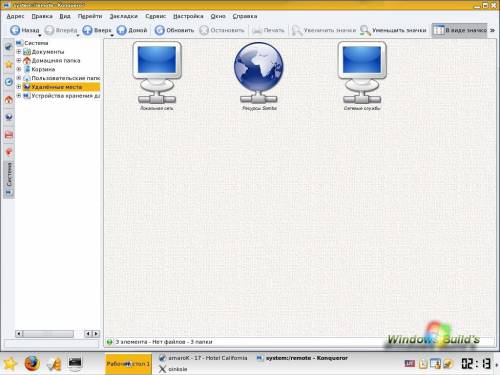Select Устройства хранения in the tree
The width and height of the screenshot is (500, 375).
62,96
